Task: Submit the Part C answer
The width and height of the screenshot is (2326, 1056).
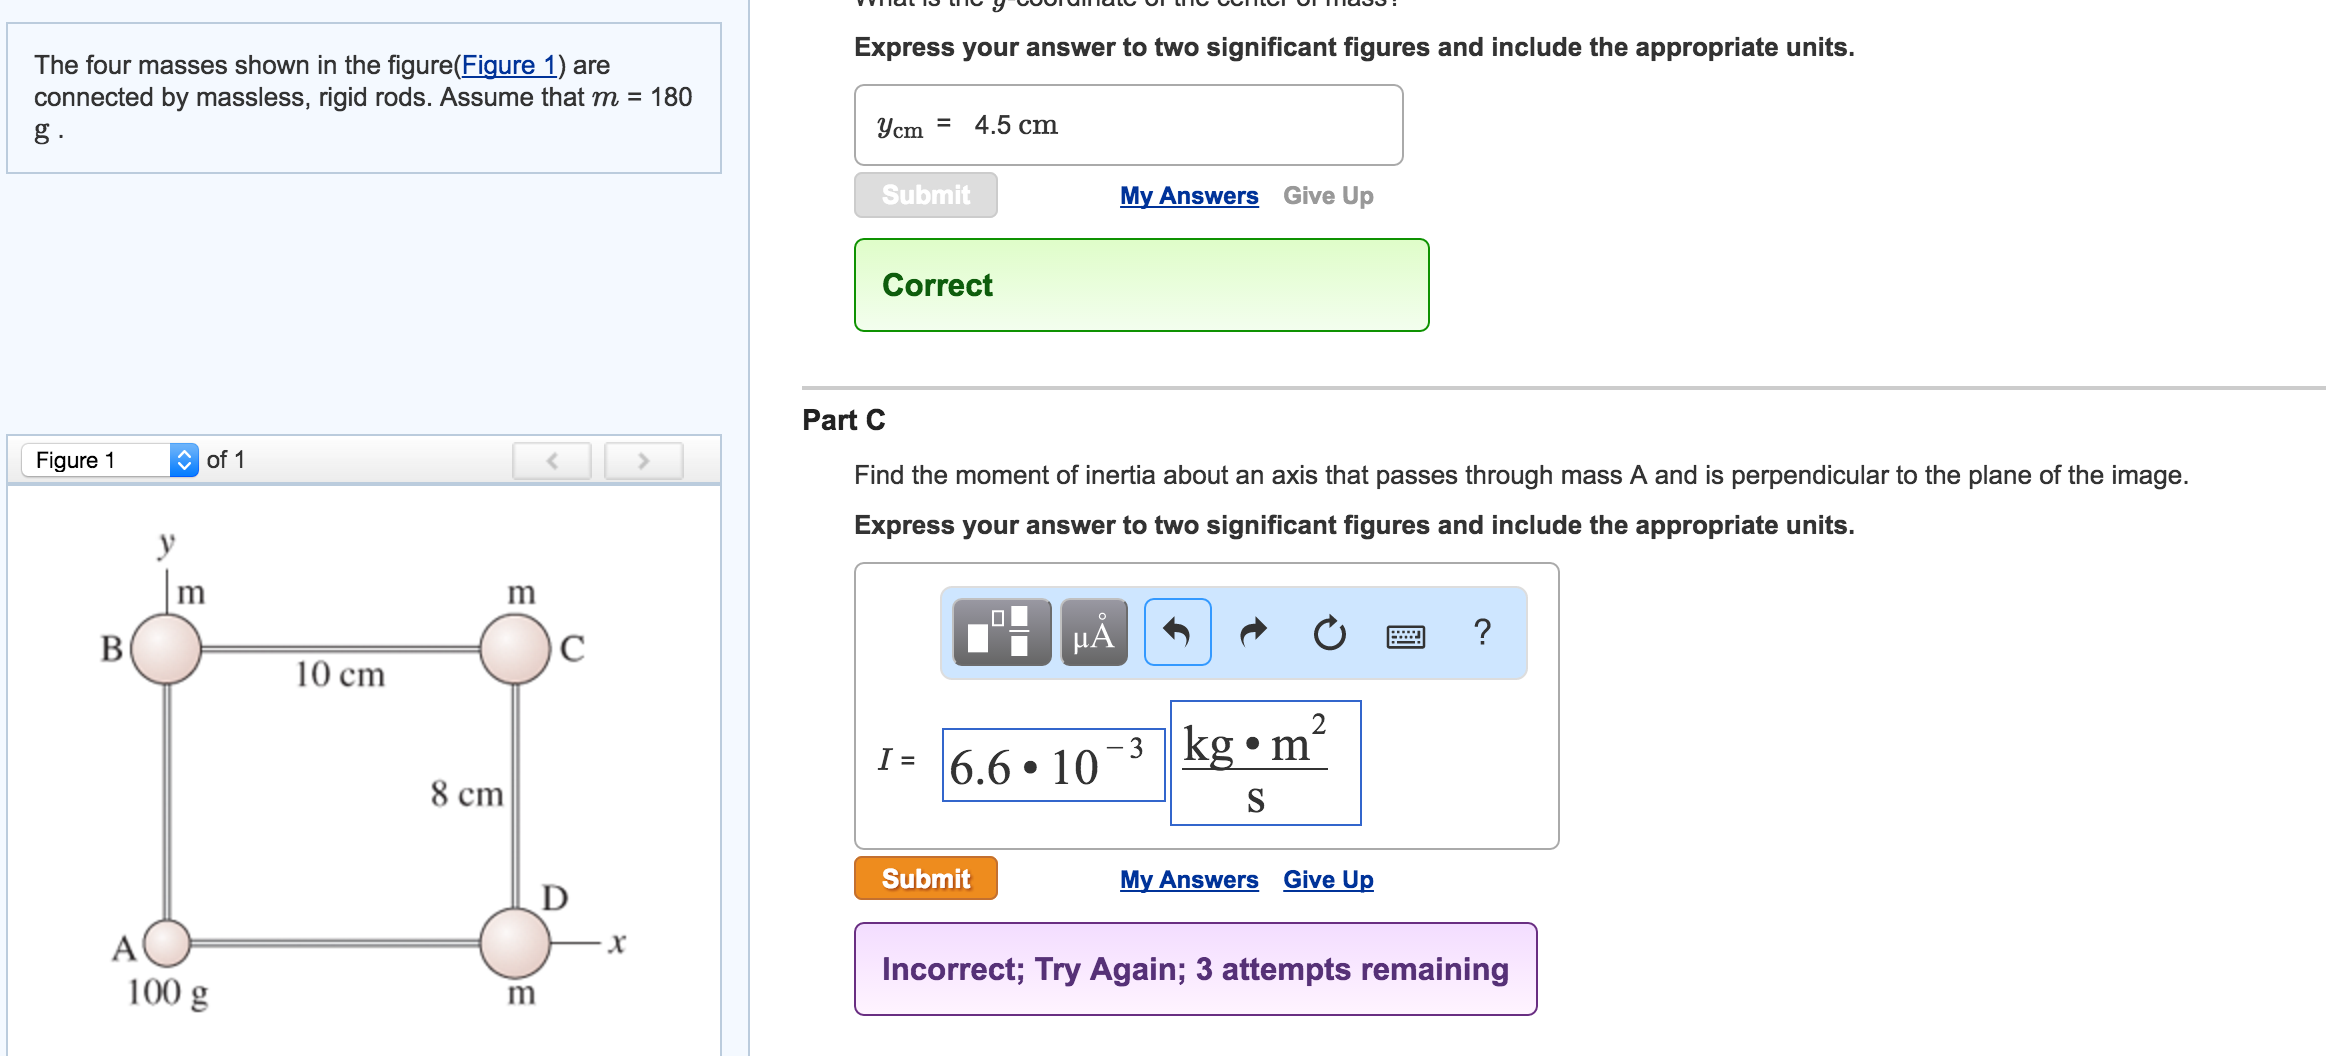Action: 925,878
